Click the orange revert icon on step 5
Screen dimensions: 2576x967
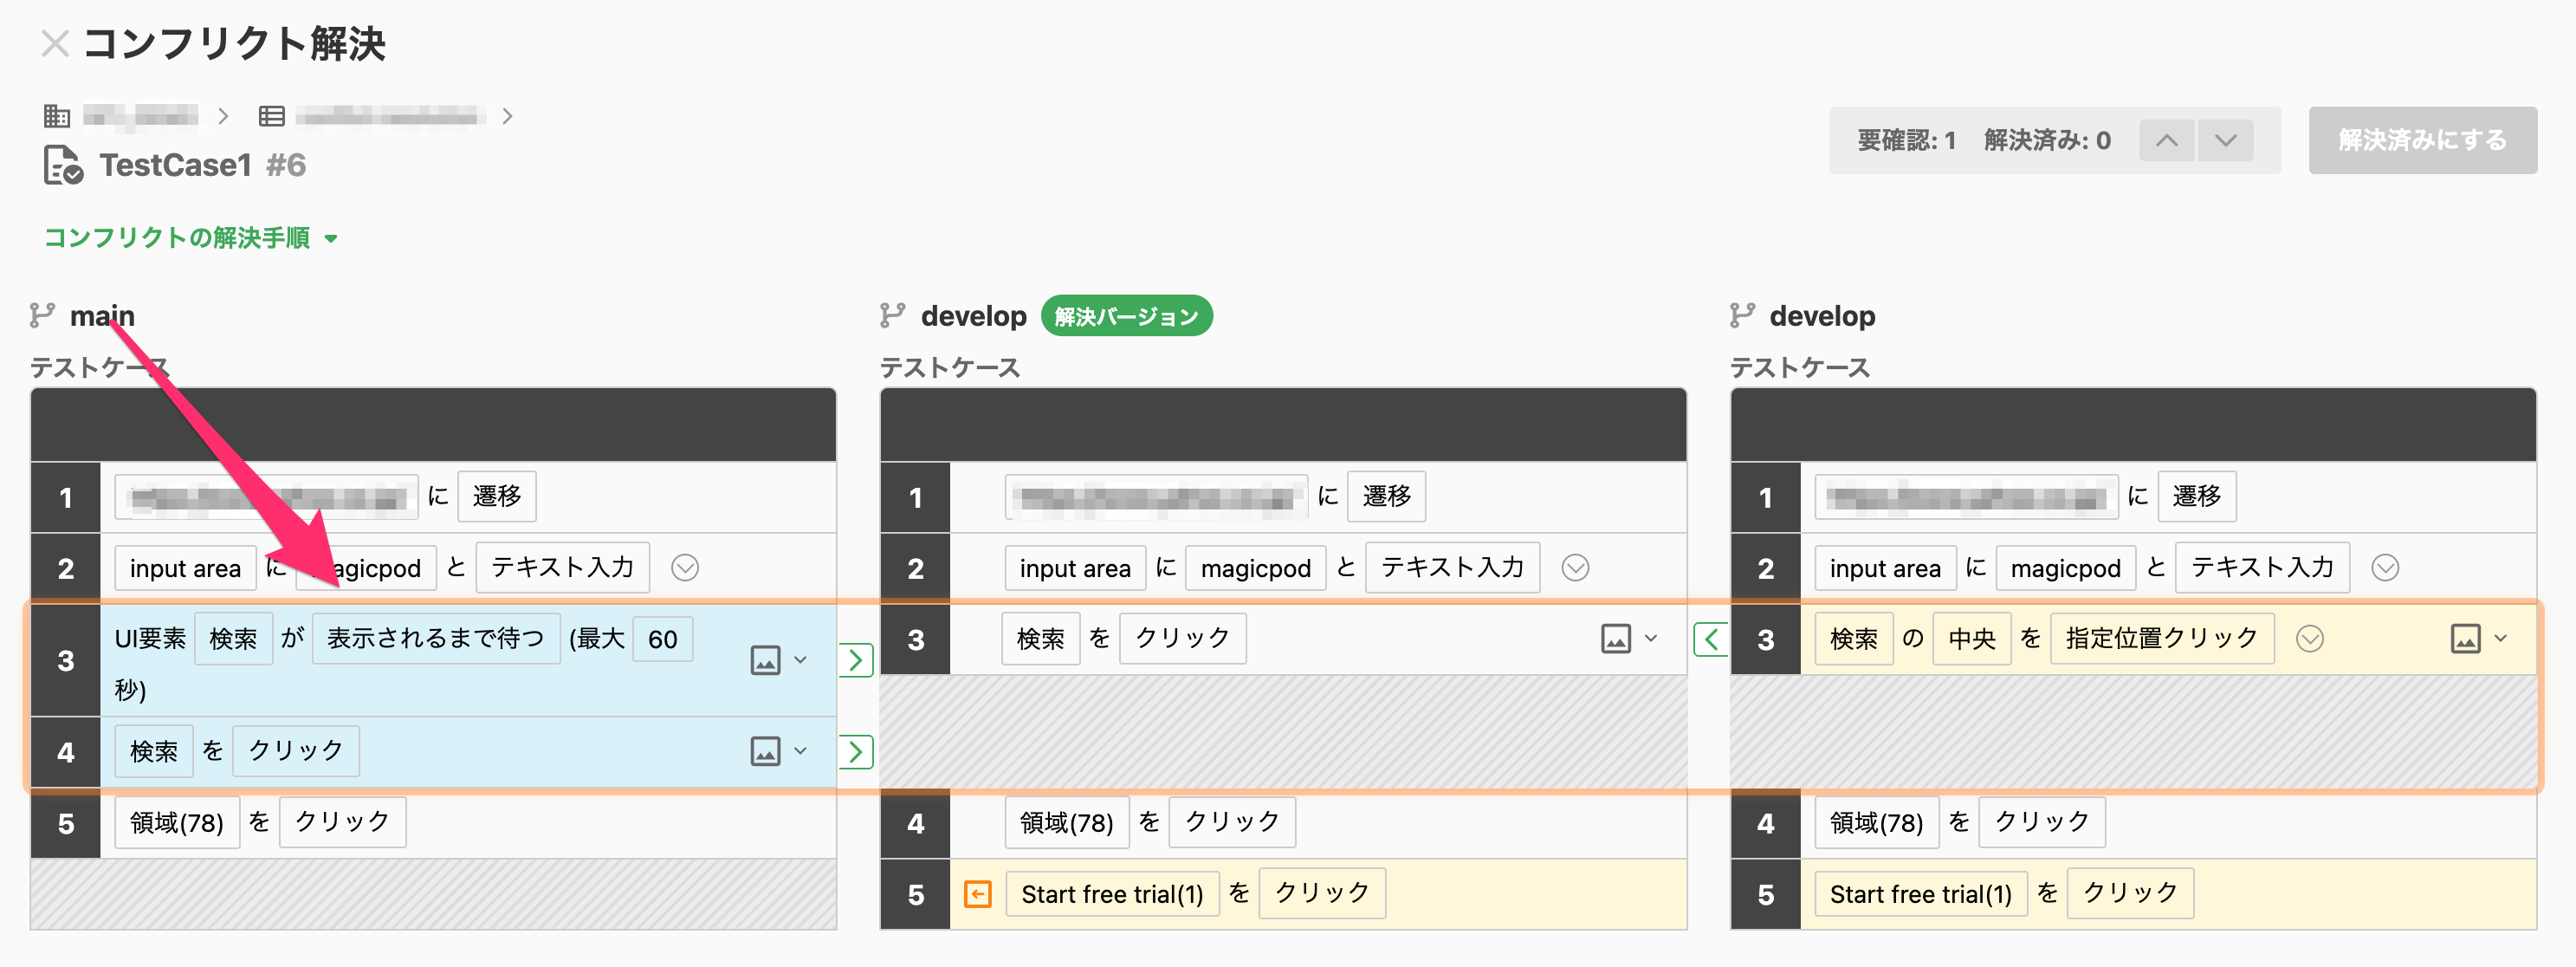click(x=977, y=894)
